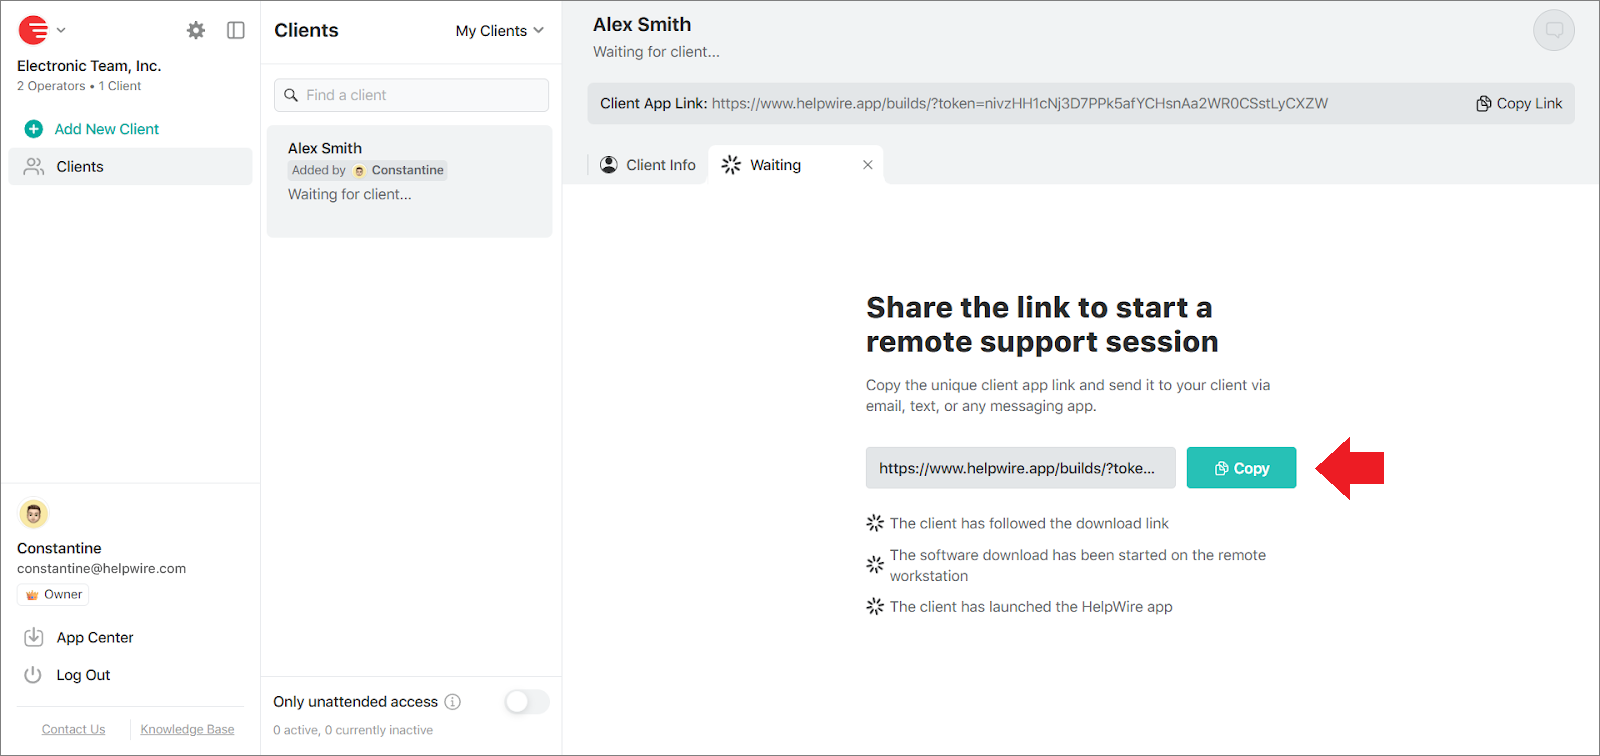Click the Alex Smith header name
Viewport: 1600px width, 756px height.
tap(642, 24)
